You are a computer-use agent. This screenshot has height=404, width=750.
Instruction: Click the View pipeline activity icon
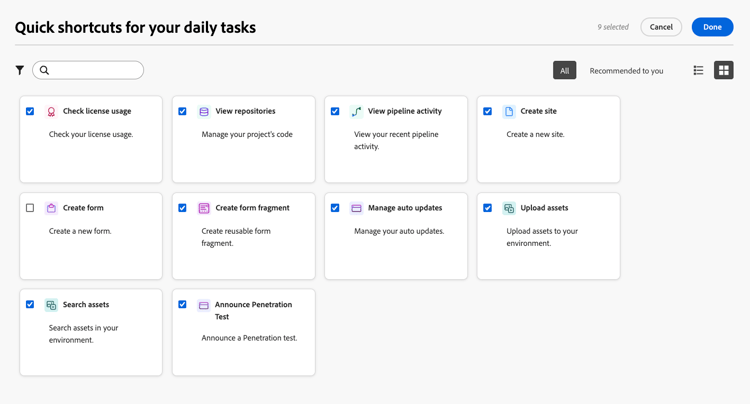coord(356,112)
